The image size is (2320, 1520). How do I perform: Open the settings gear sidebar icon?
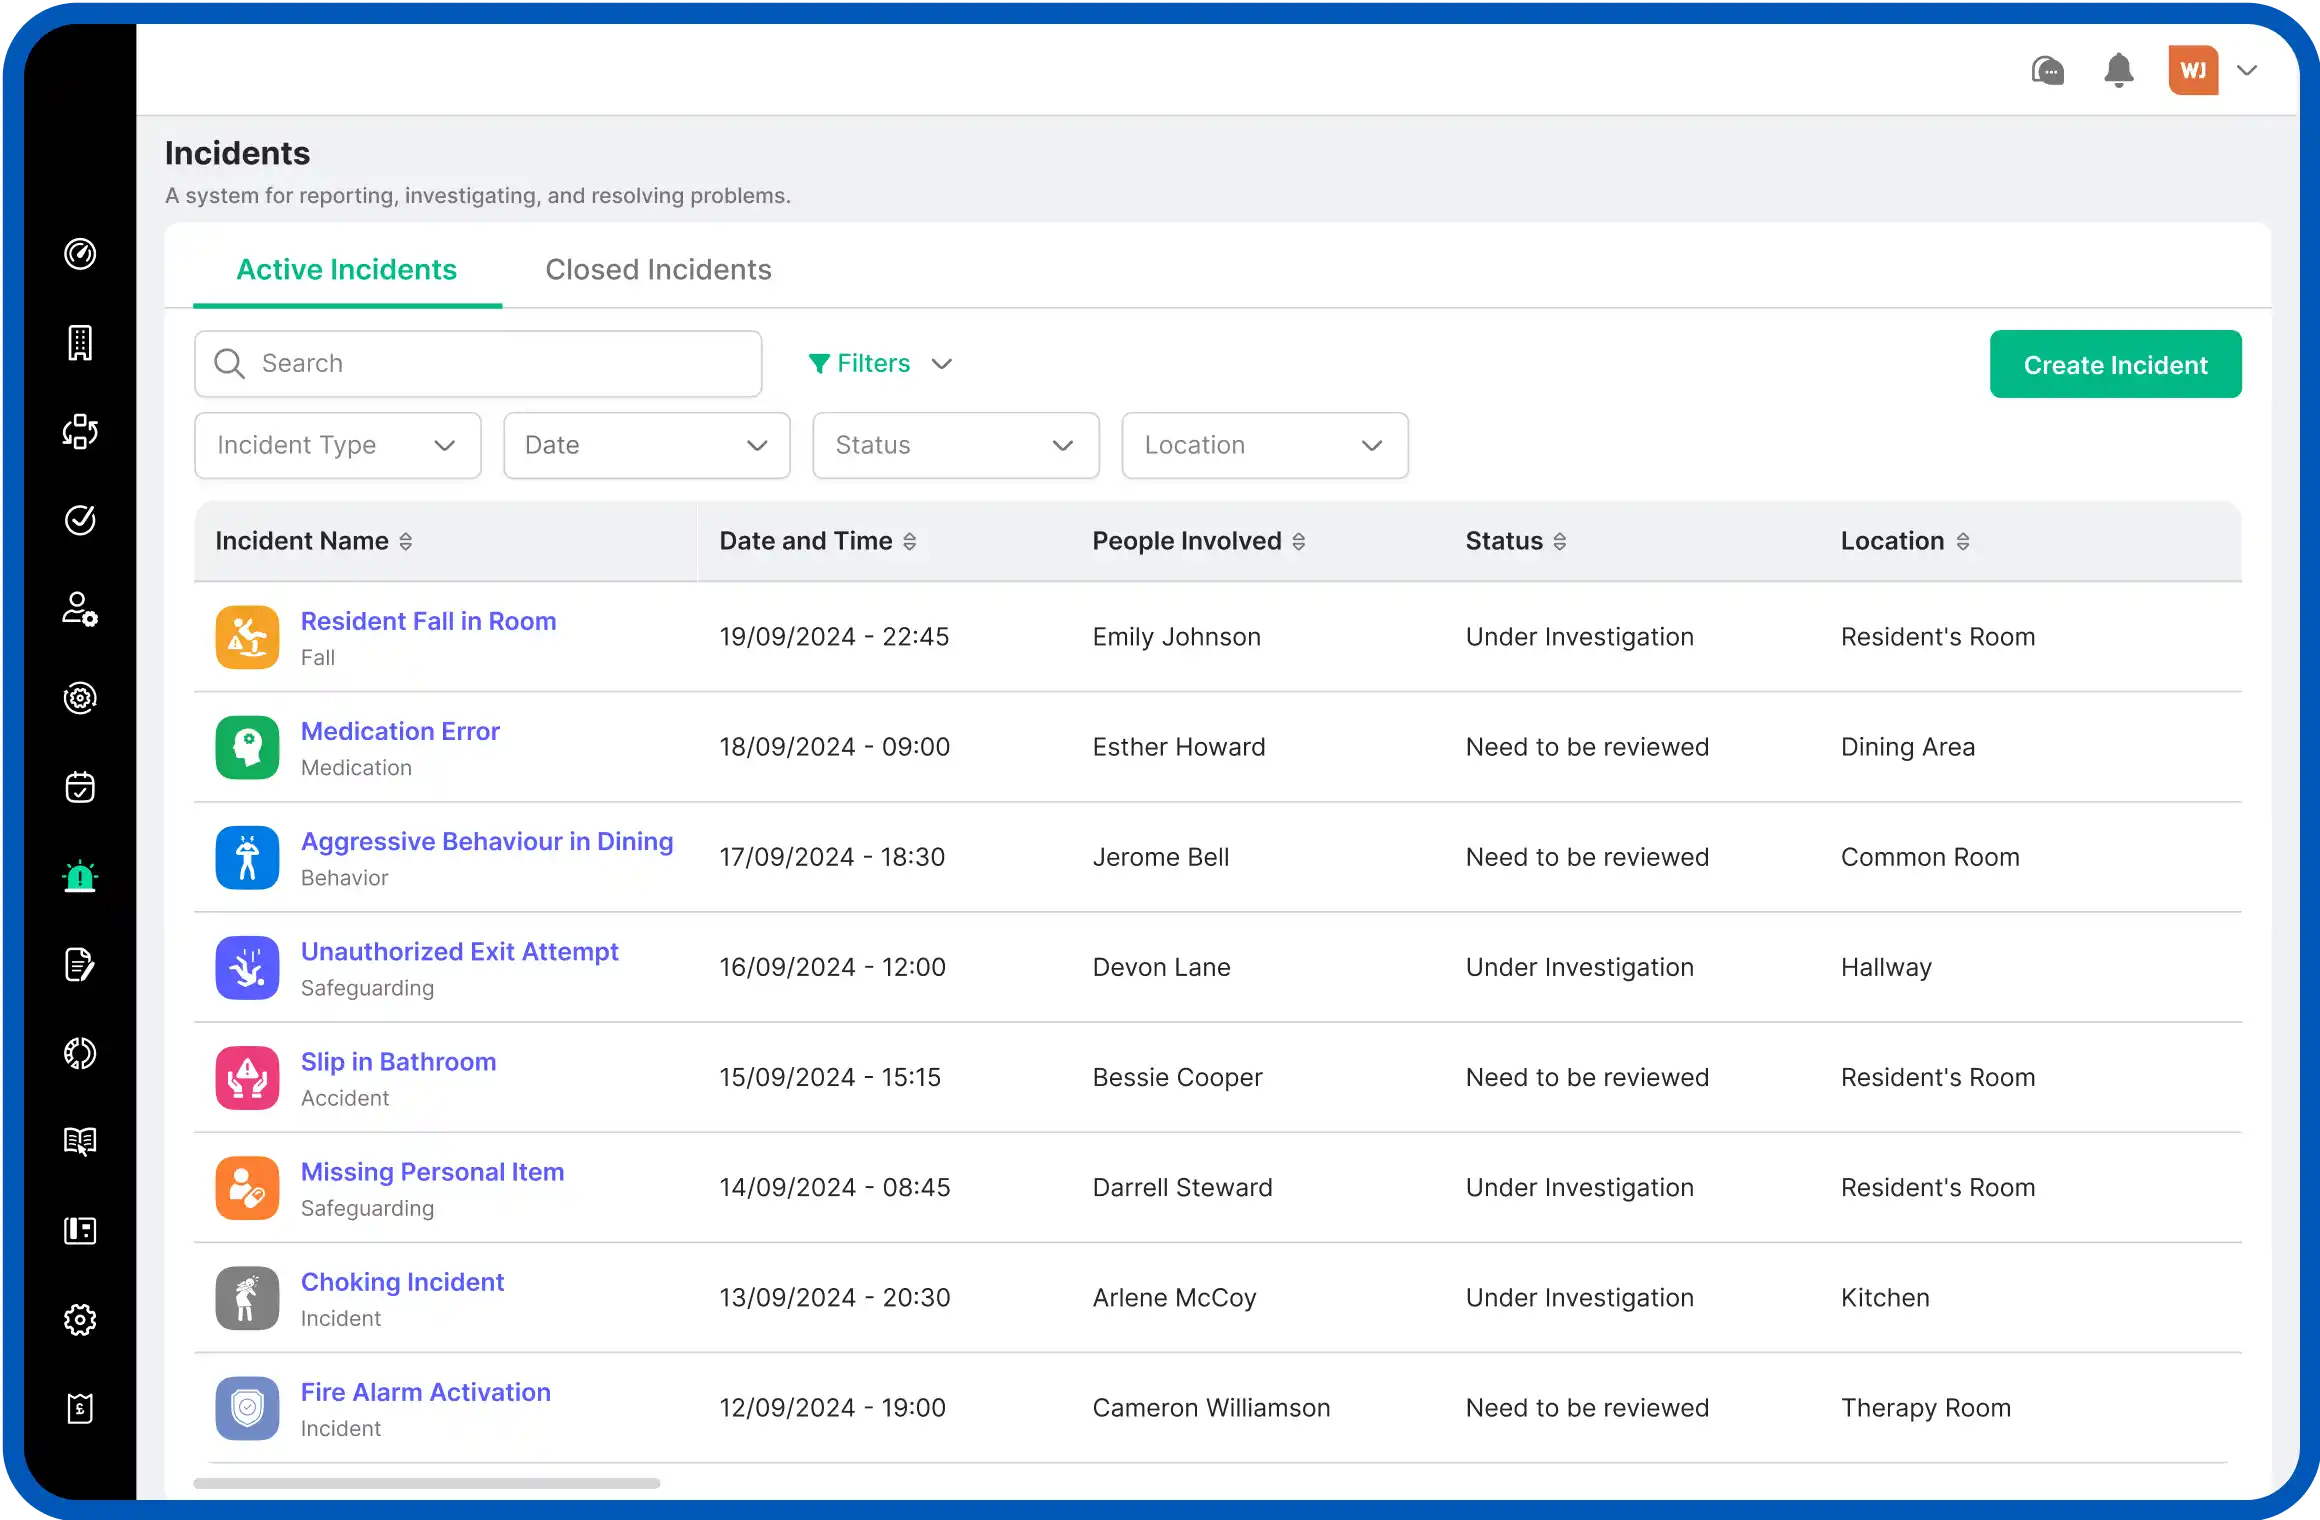pos(80,1320)
